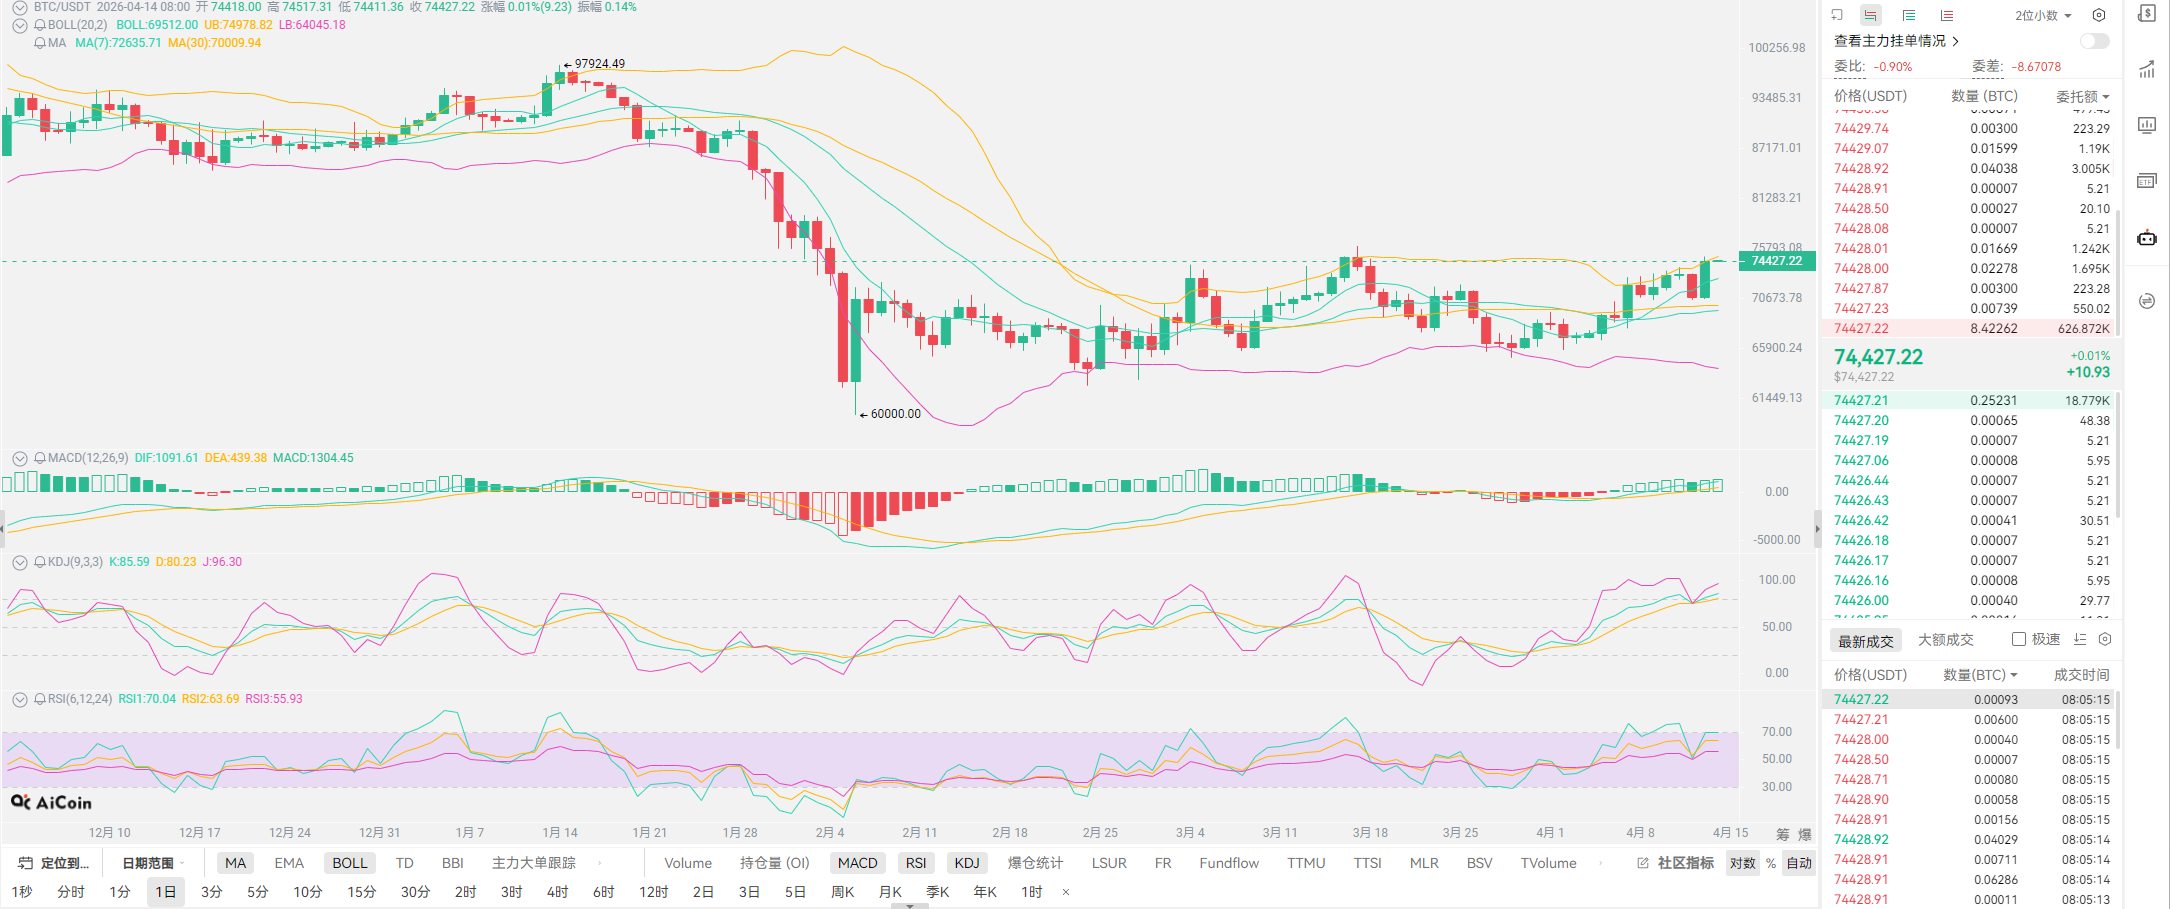The image size is (2170, 909).
Task: Toggle the 查看主力挂单情况 switch
Action: pyautogui.click(x=2094, y=41)
